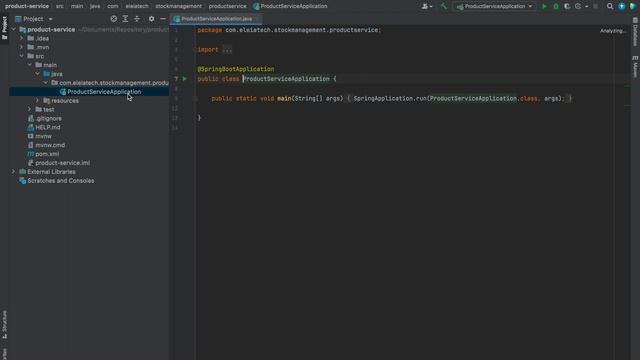Collapse the product-service root node

click(x=13, y=29)
